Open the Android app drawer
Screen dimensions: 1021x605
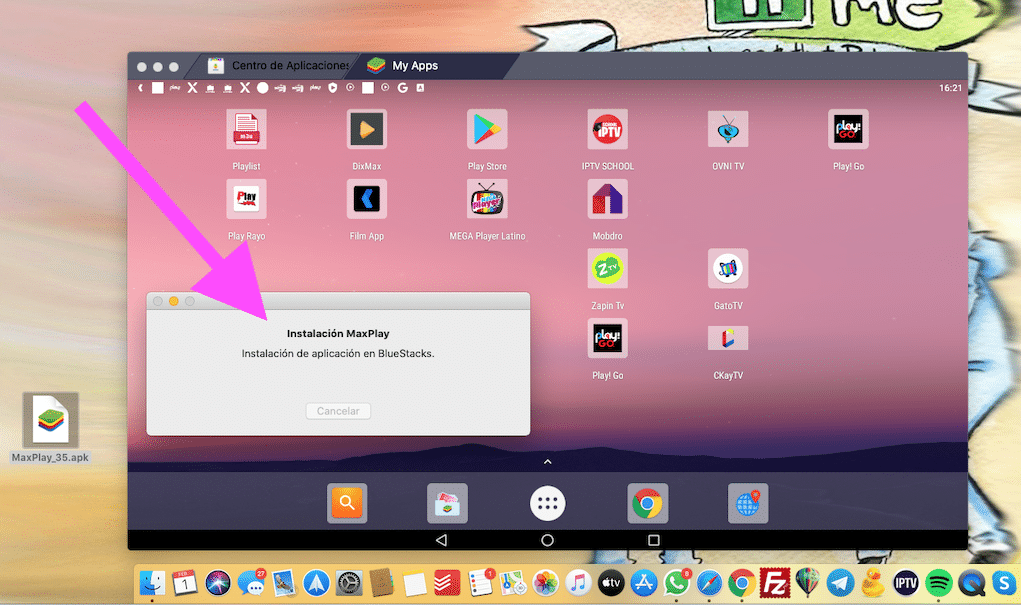(x=547, y=503)
